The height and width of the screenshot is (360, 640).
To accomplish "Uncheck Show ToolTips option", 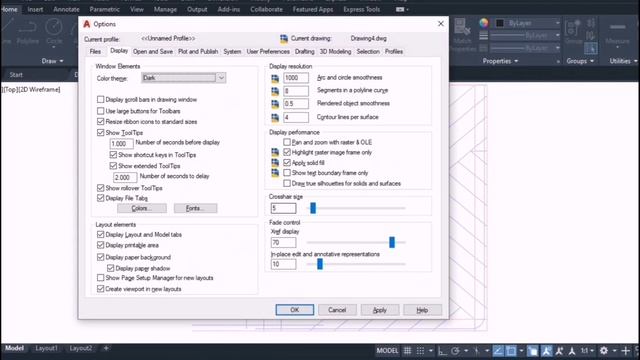I will [100, 132].
